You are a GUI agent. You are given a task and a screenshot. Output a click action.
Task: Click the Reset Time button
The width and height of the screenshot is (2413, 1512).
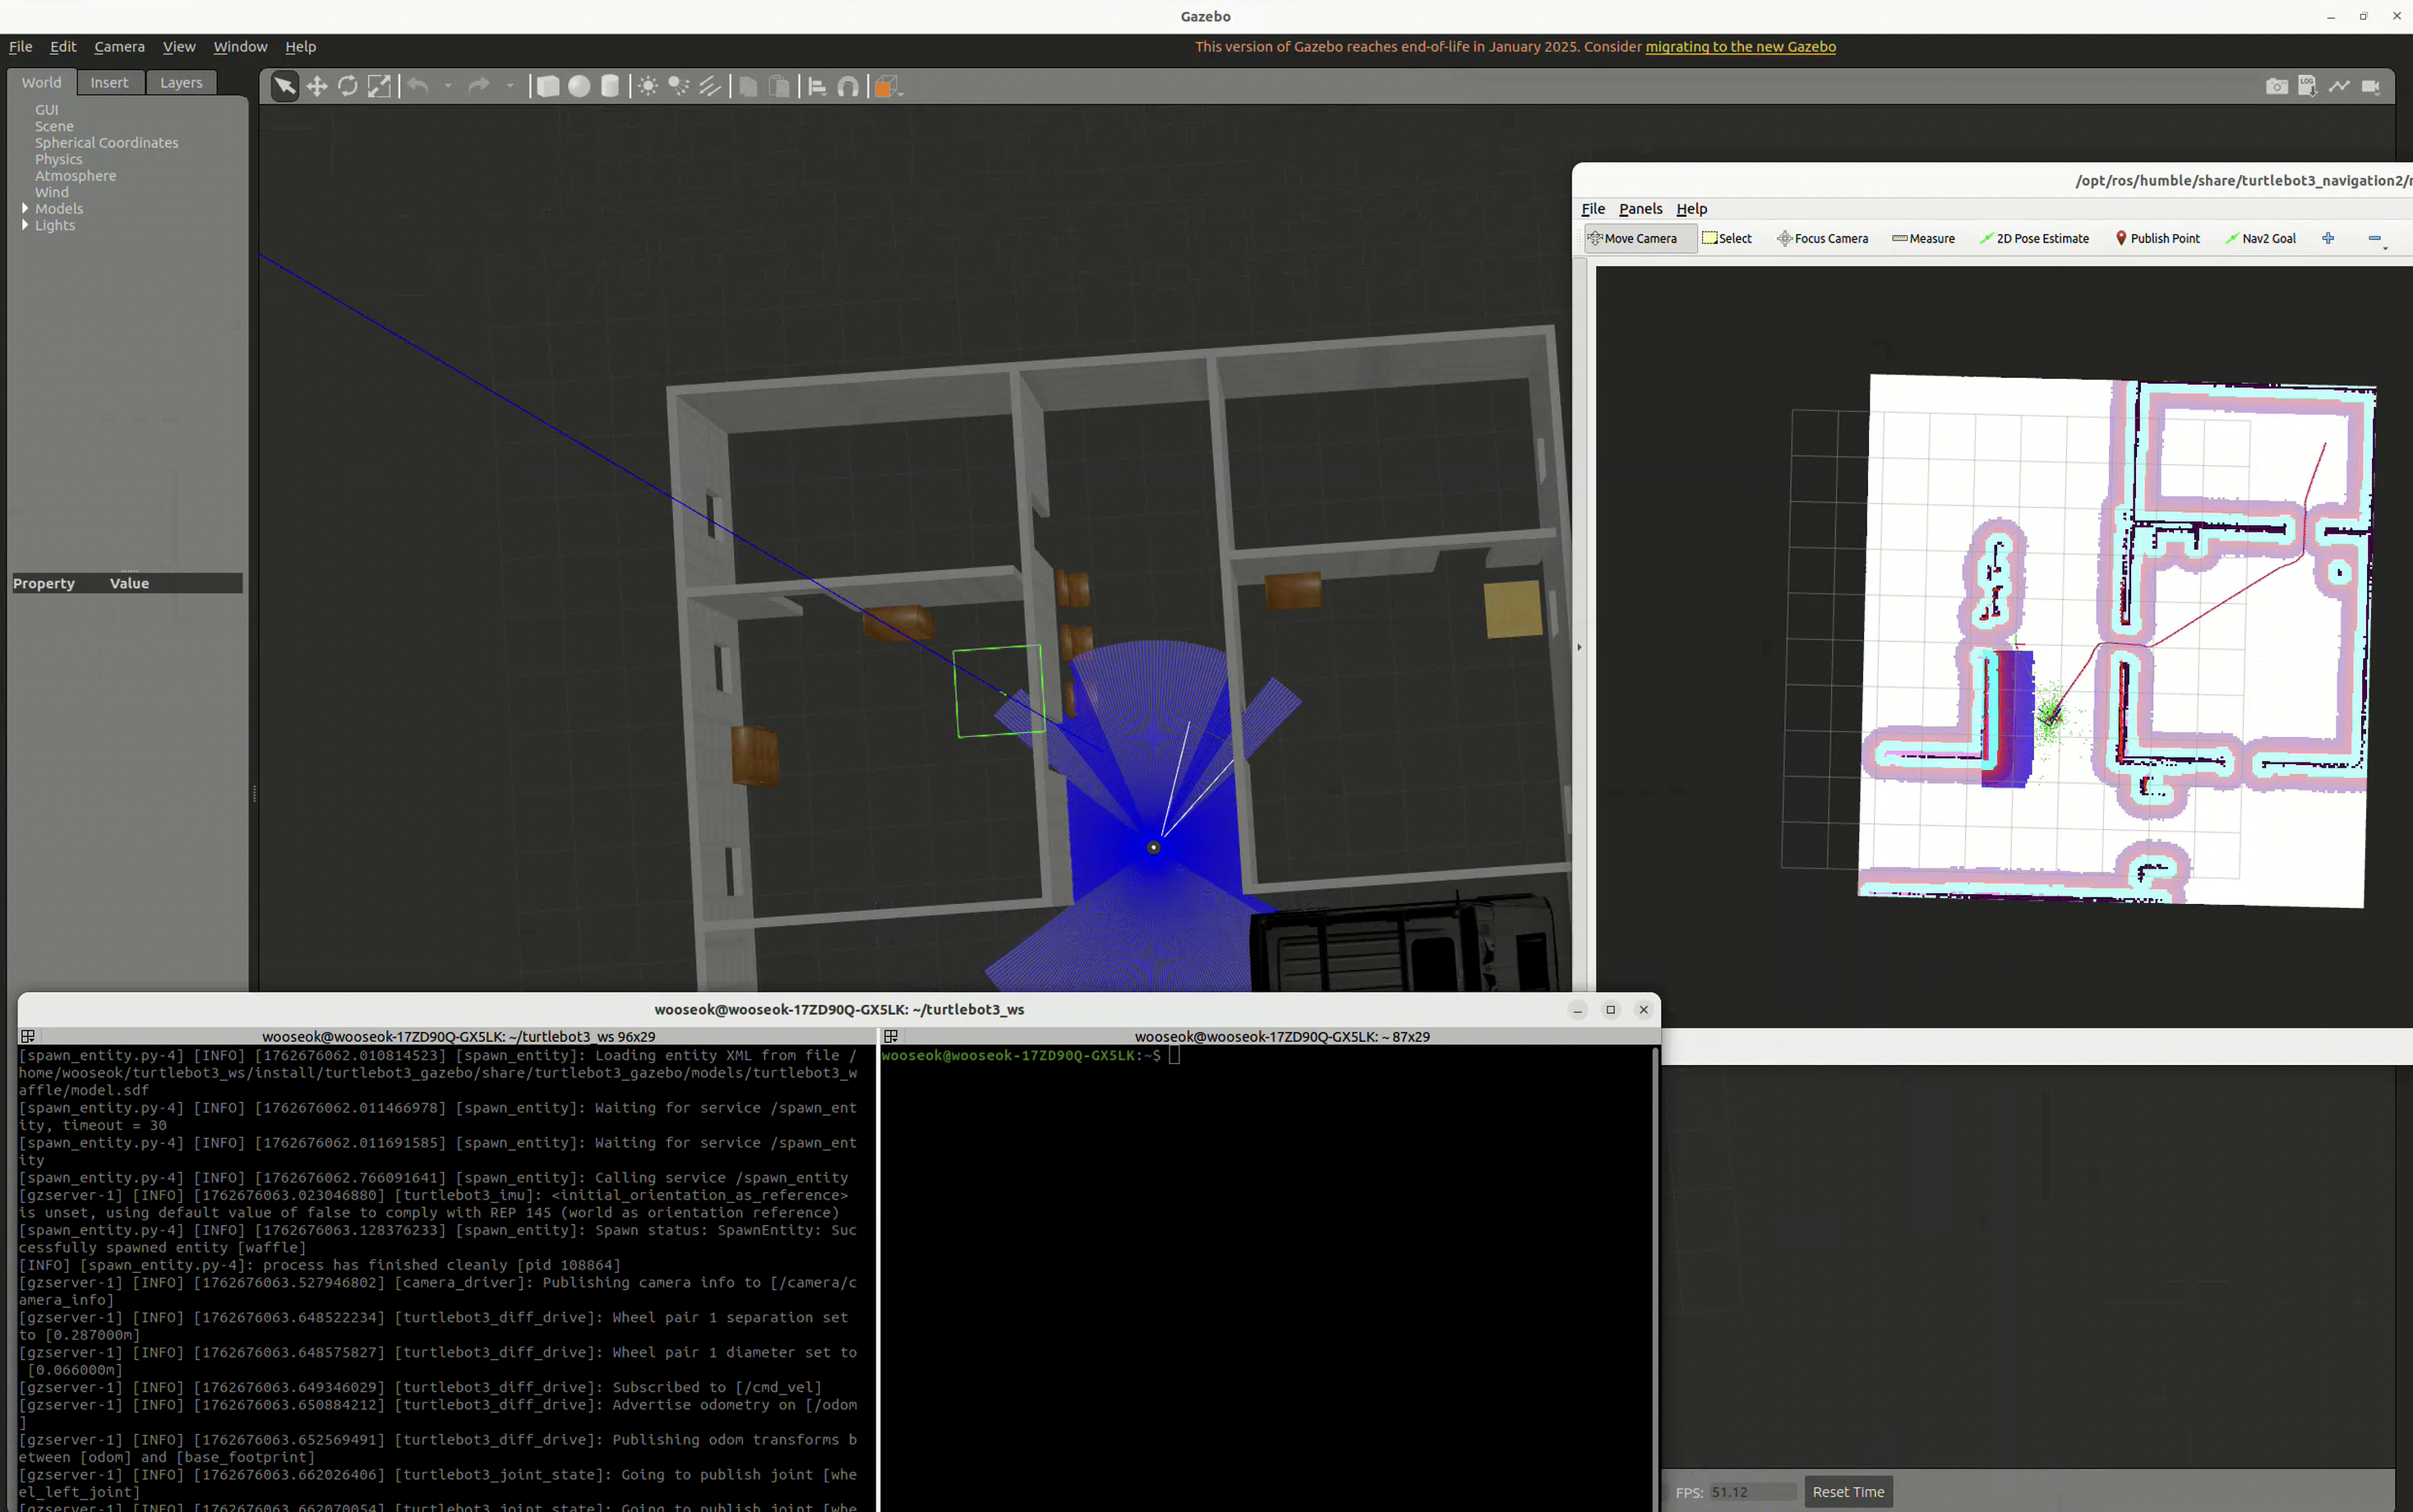coord(1848,1492)
